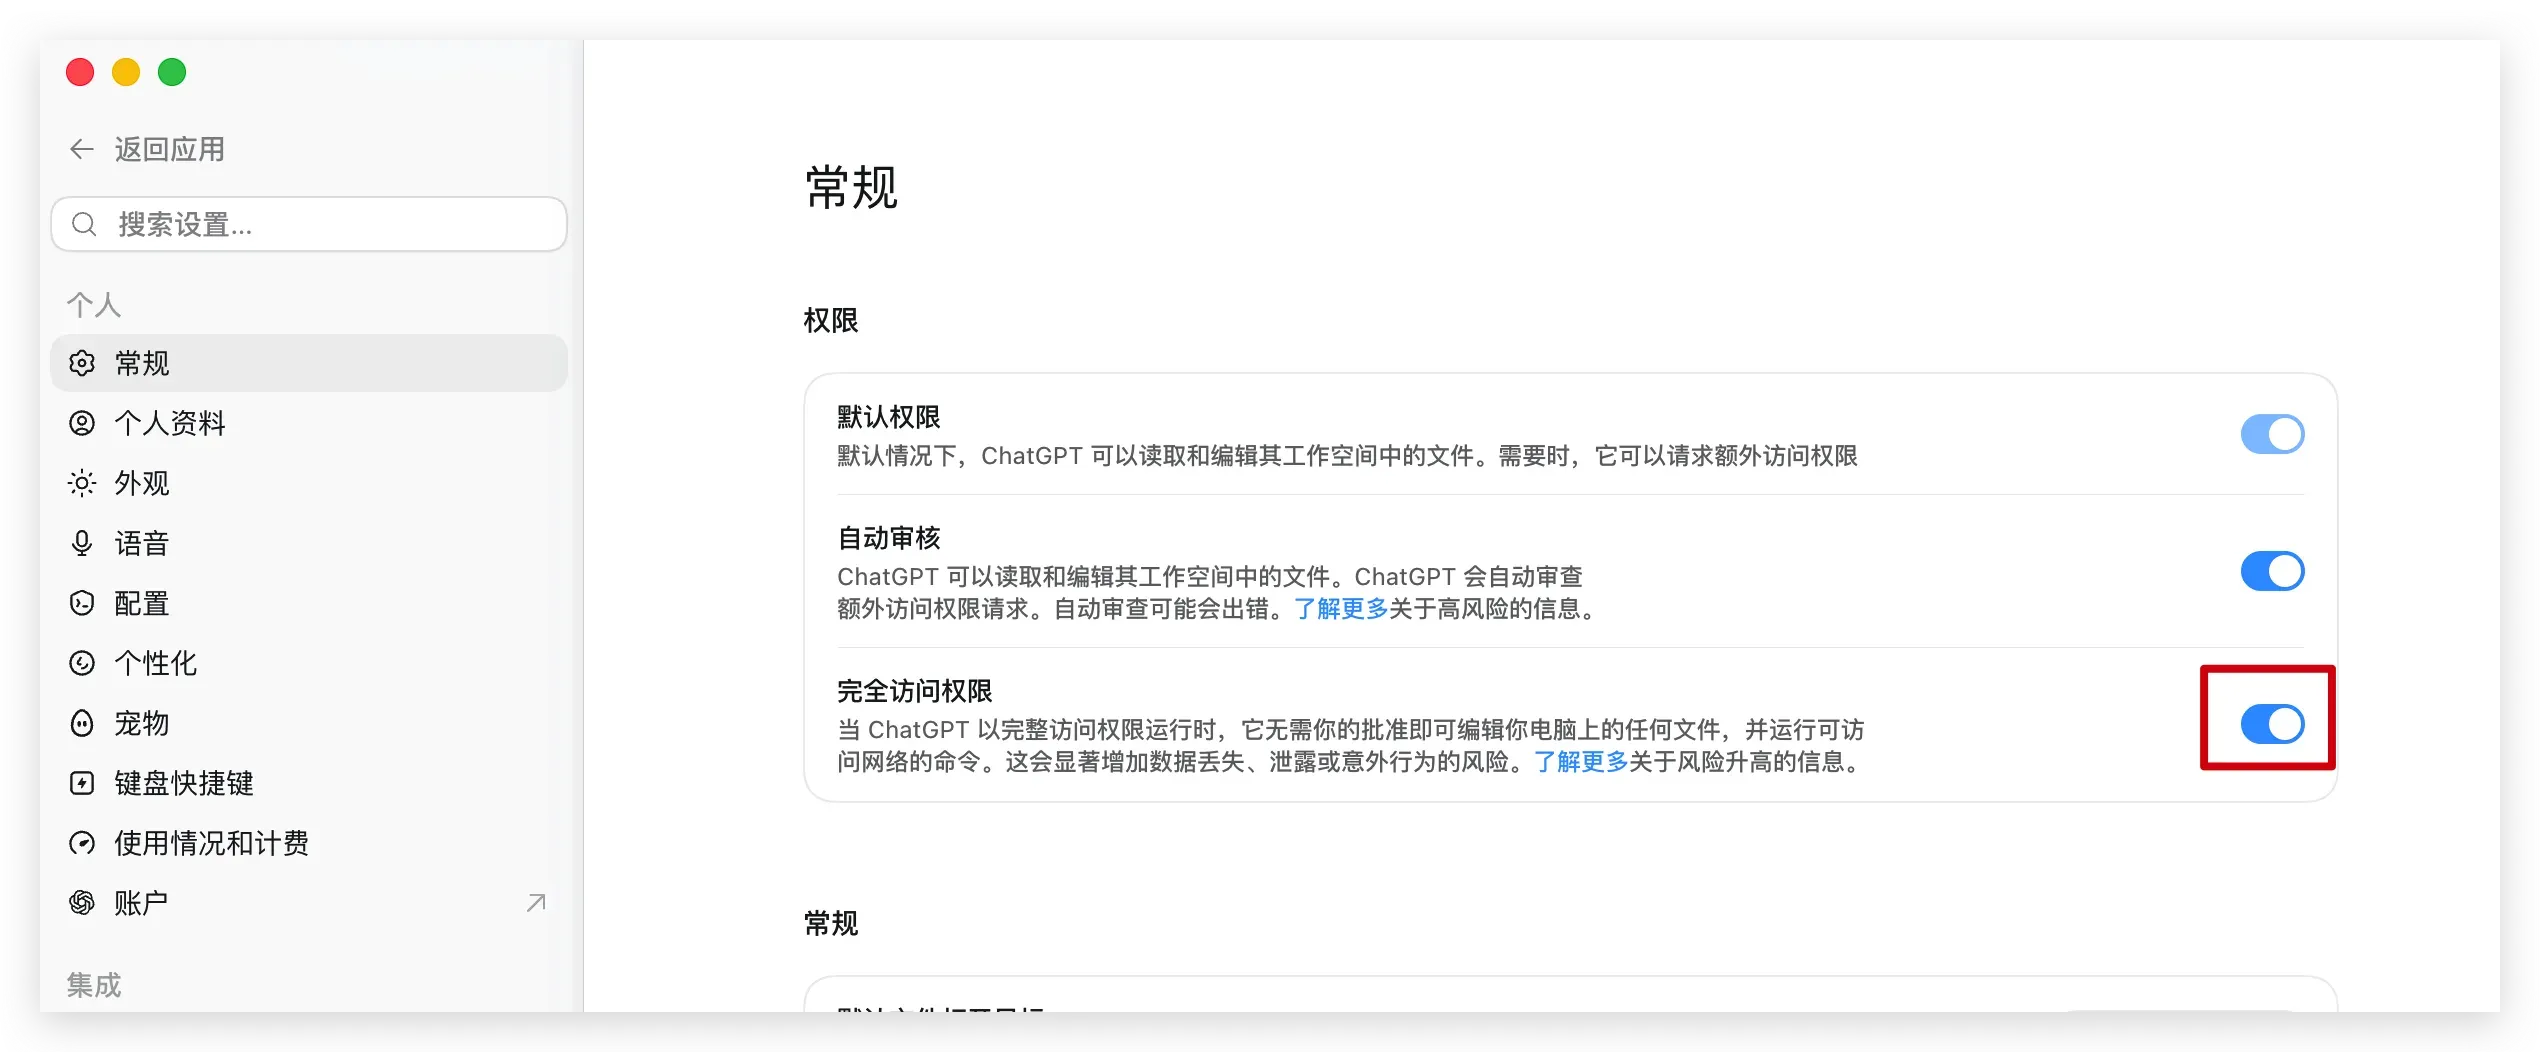
Task: Click 了解更多 link in 自动审核 description
Action: (x=1341, y=608)
